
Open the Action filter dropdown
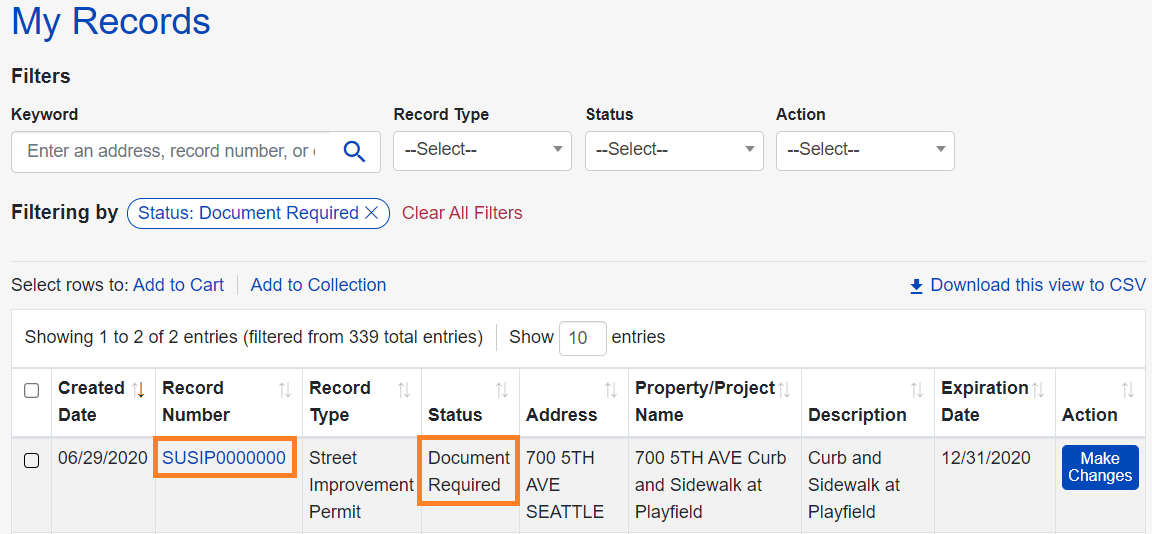[865, 151]
